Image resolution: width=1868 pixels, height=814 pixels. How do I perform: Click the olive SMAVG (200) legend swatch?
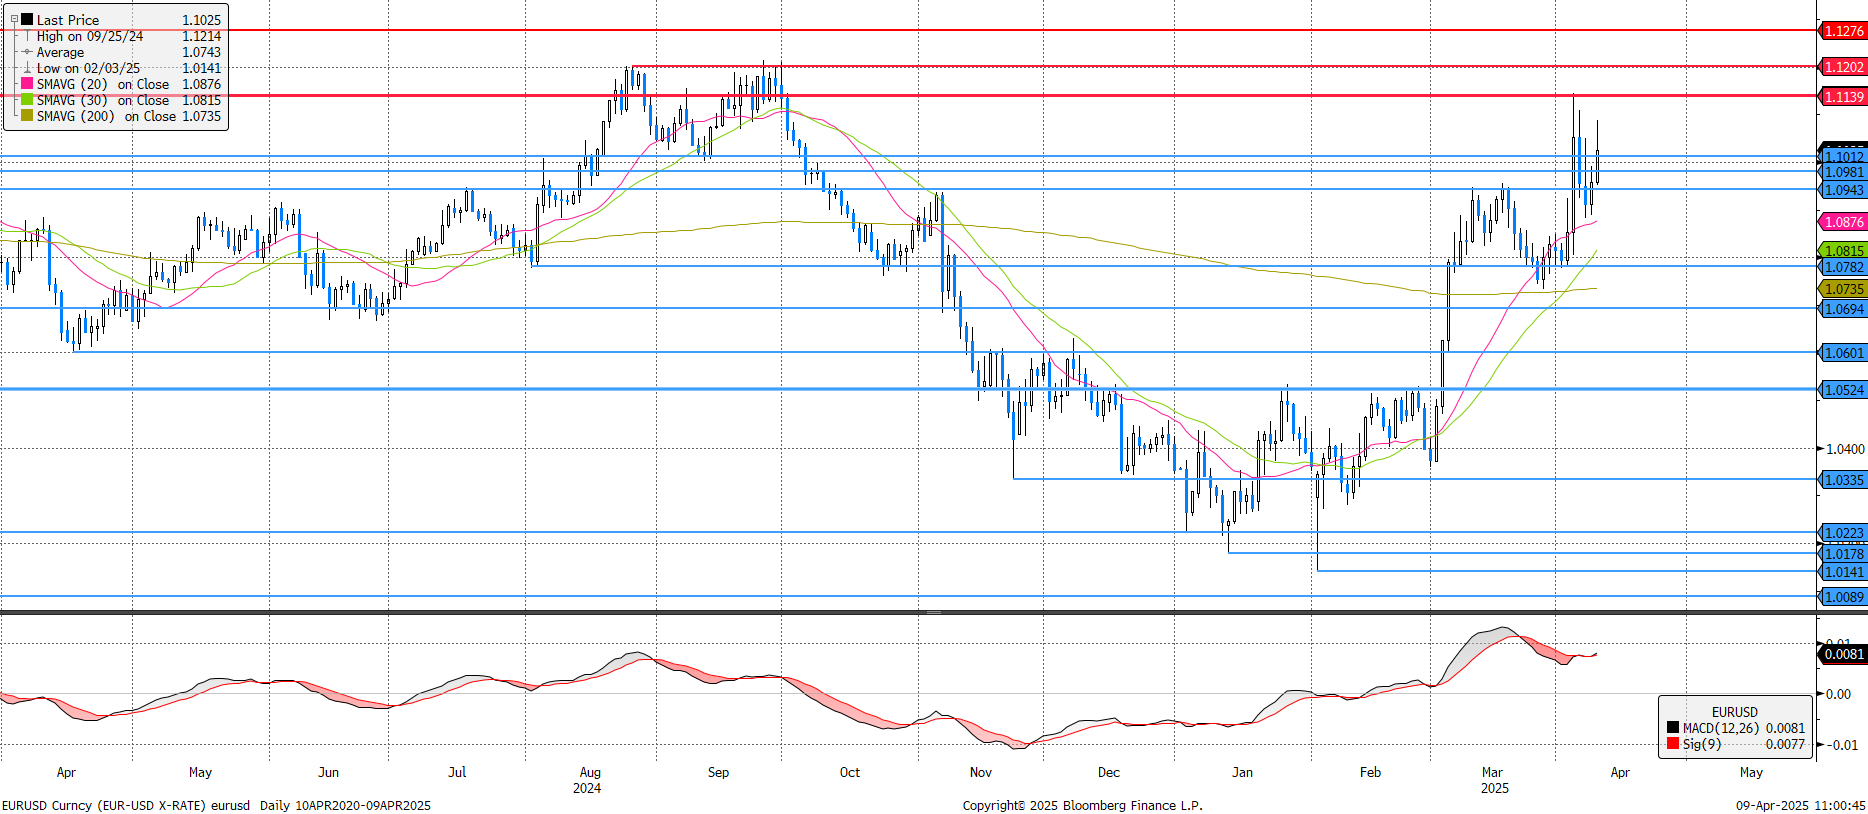pos(27,116)
